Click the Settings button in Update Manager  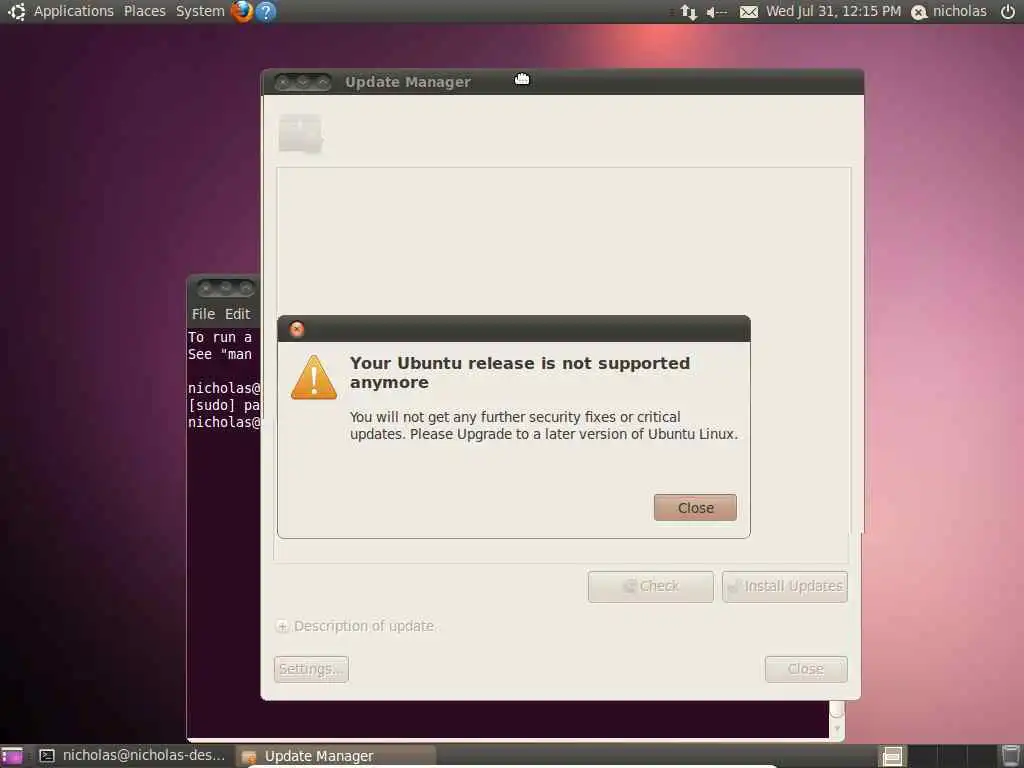tap(311, 669)
